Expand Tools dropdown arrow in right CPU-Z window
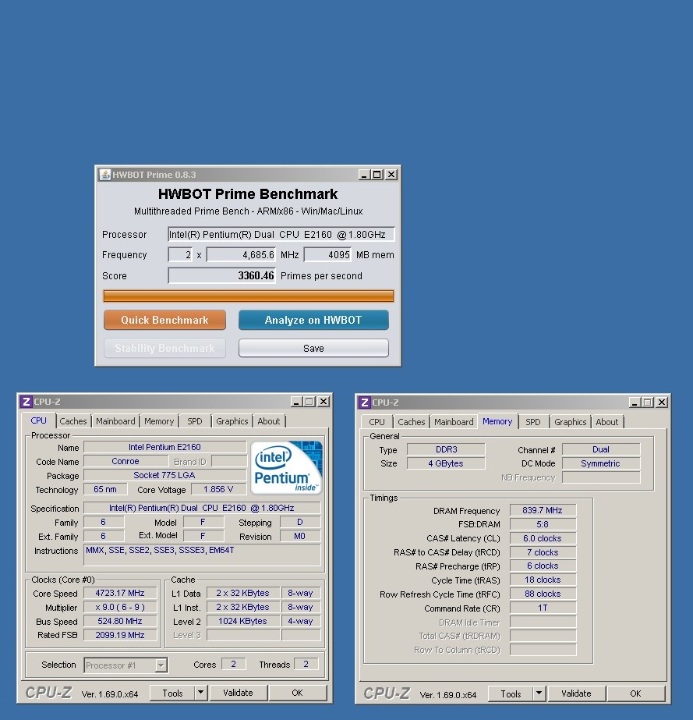693x720 pixels. tap(539, 694)
